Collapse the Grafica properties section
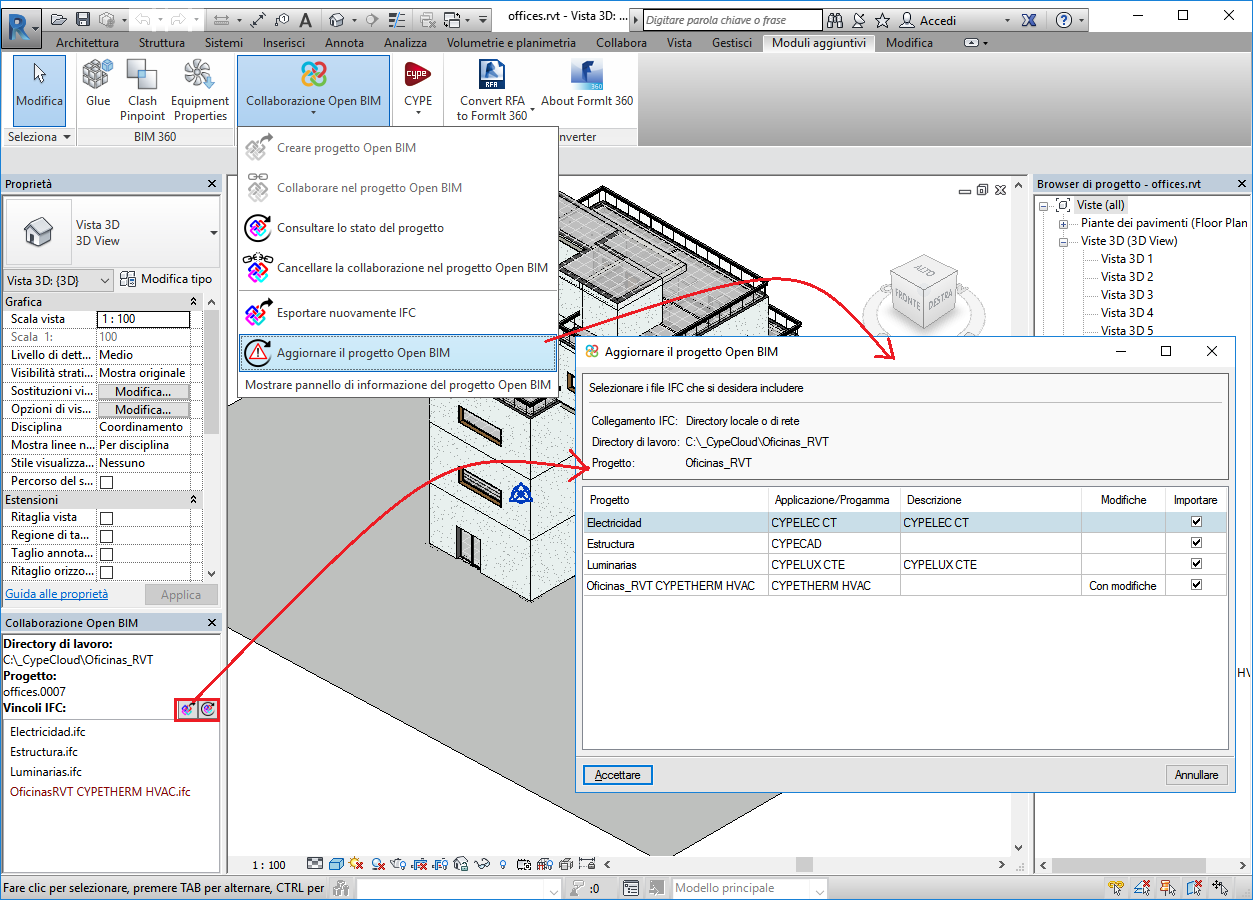This screenshot has height=900, width=1253. tap(193, 302)
